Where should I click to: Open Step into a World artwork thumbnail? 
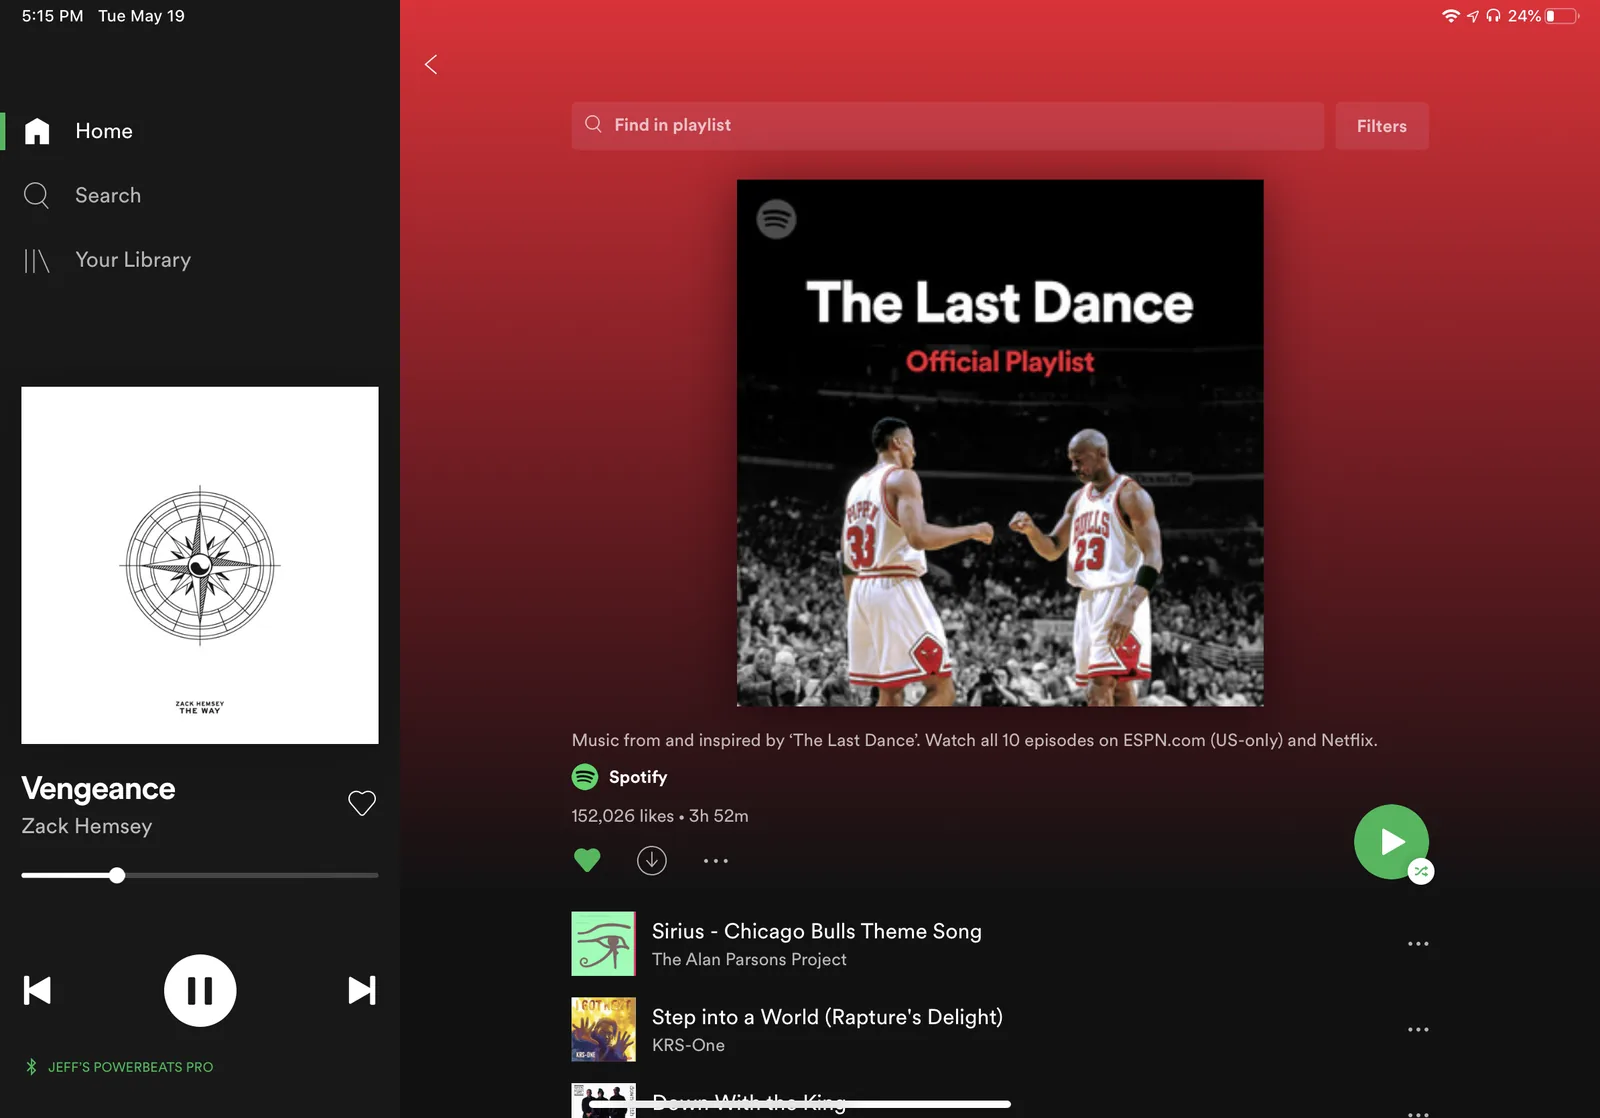pyautogui.click(x=603, y=1029)
